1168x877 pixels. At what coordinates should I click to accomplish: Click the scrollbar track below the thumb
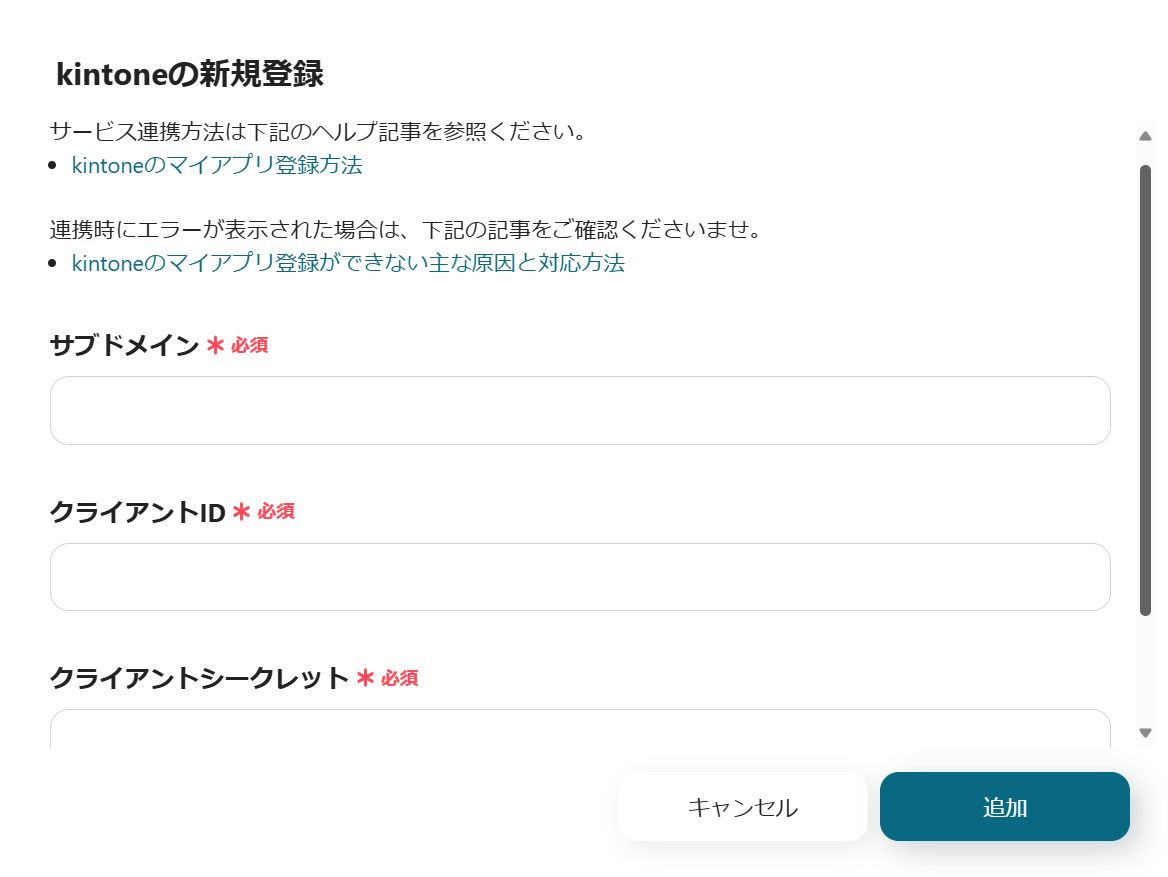point(1146,670)
